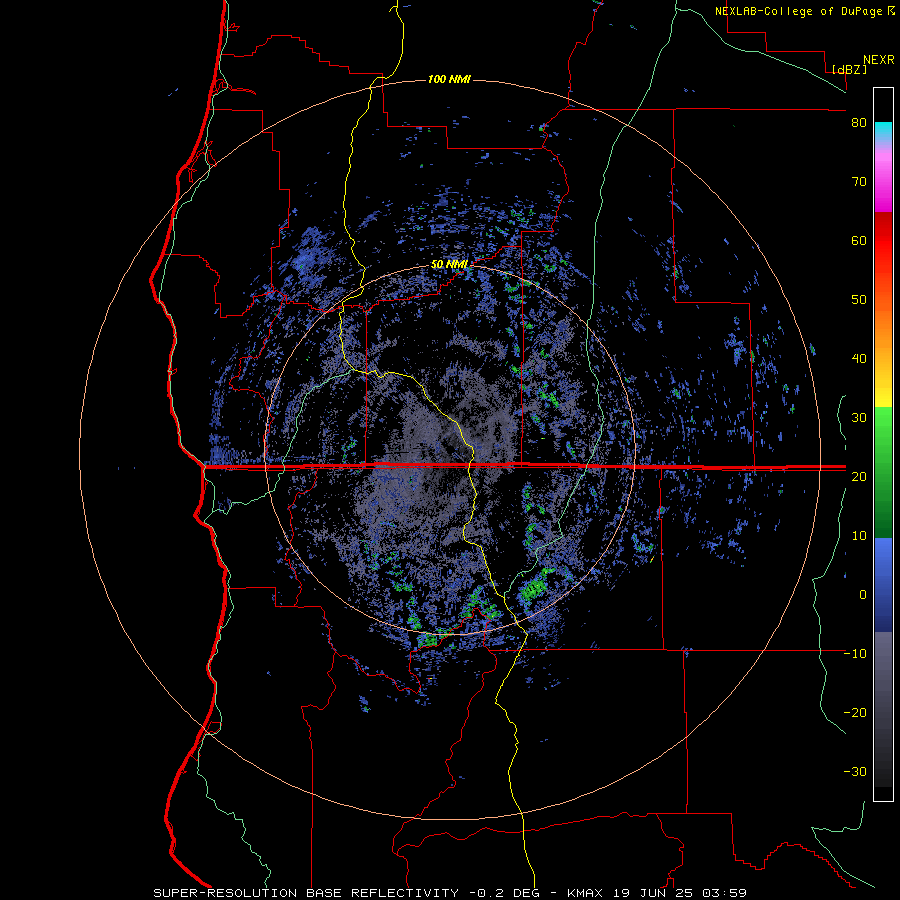Image resolution: width=900 pixels, height=900 pixels.
Task: Click the cyan segment of the color bar
Action: [x=883, y=131]
